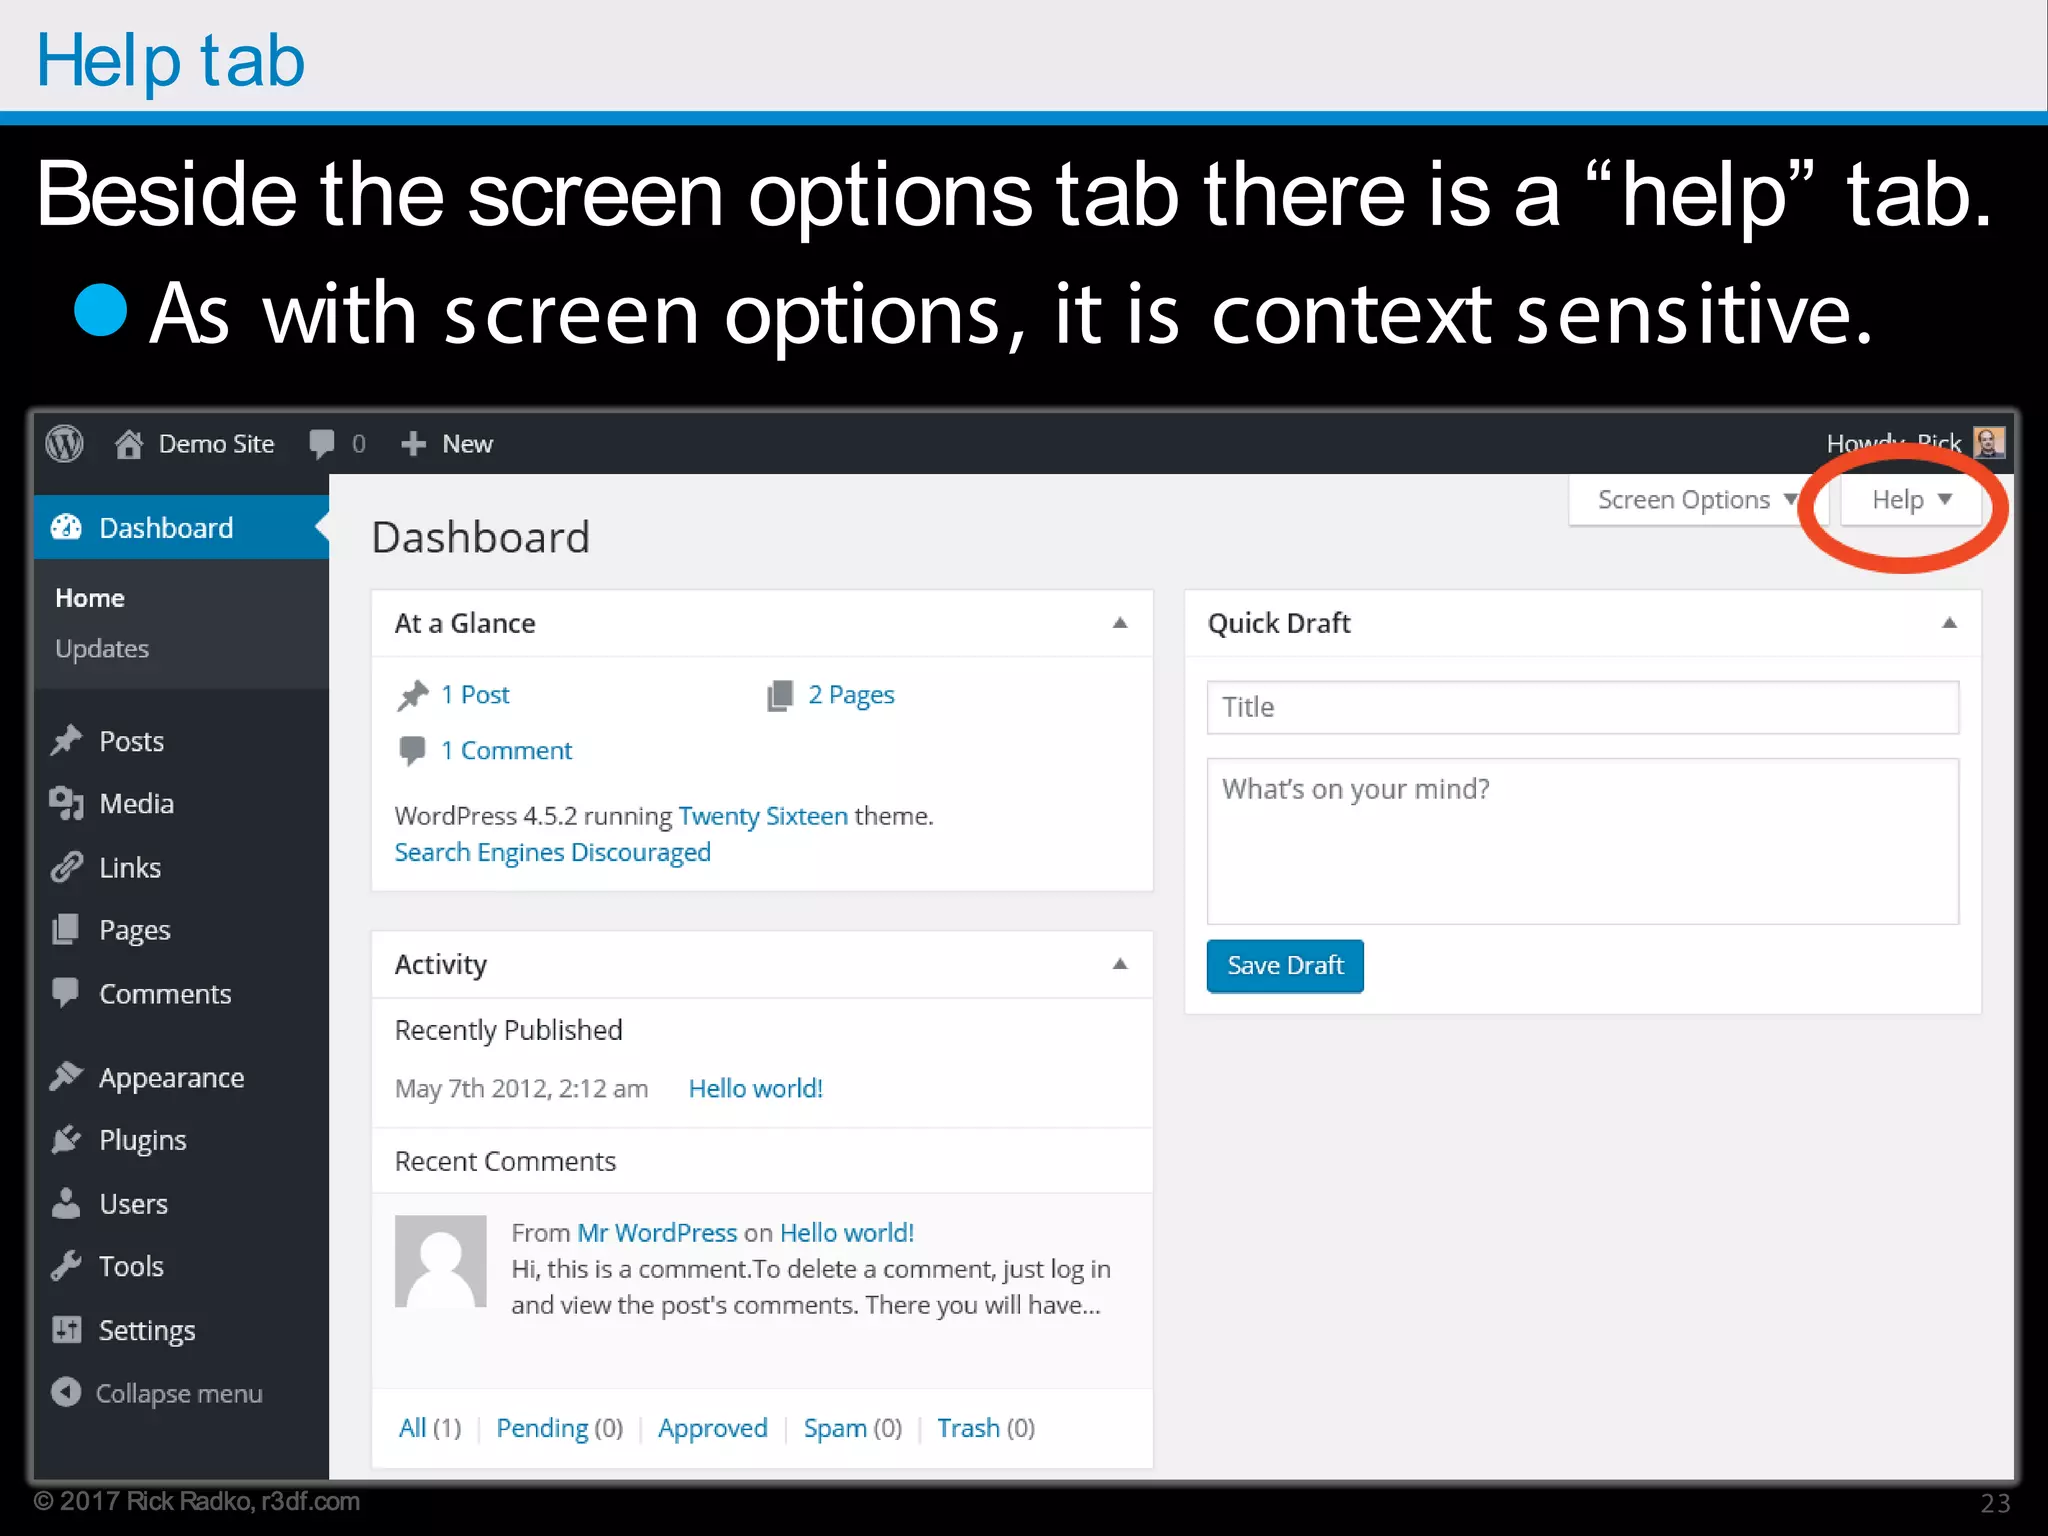The height and width of the screenshot is (1536, 2048).
Task: Collapse the Activity widget
Action: [x=1120, y=964]
